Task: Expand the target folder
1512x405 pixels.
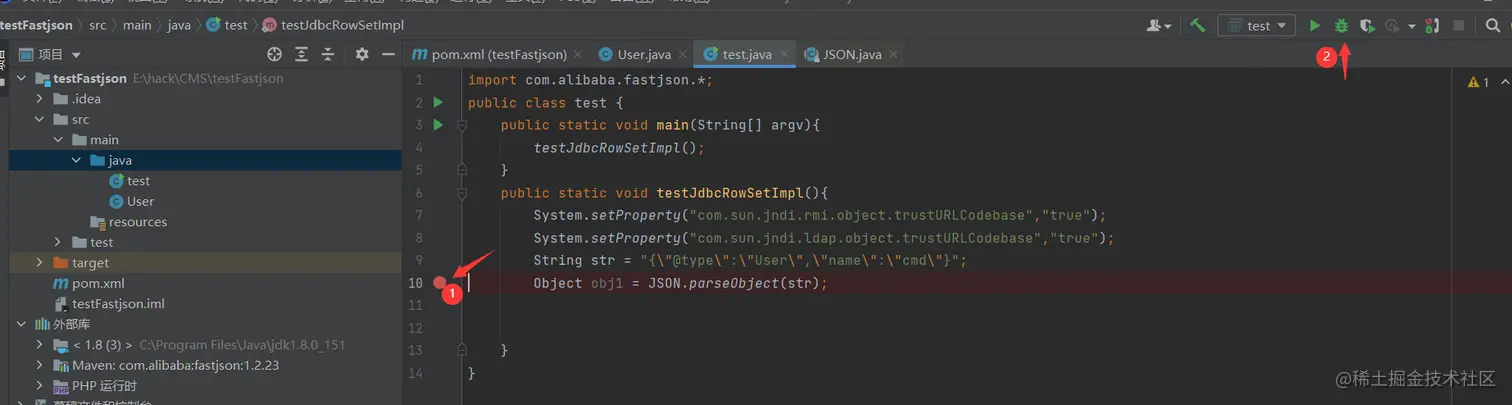Action: pyautogui.click(x=40, y=263)
